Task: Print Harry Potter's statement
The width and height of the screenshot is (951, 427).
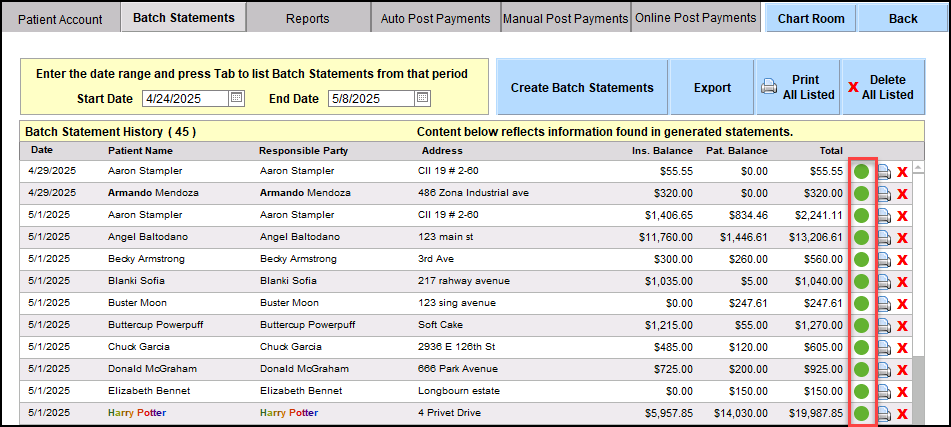Action: [884, 413]
